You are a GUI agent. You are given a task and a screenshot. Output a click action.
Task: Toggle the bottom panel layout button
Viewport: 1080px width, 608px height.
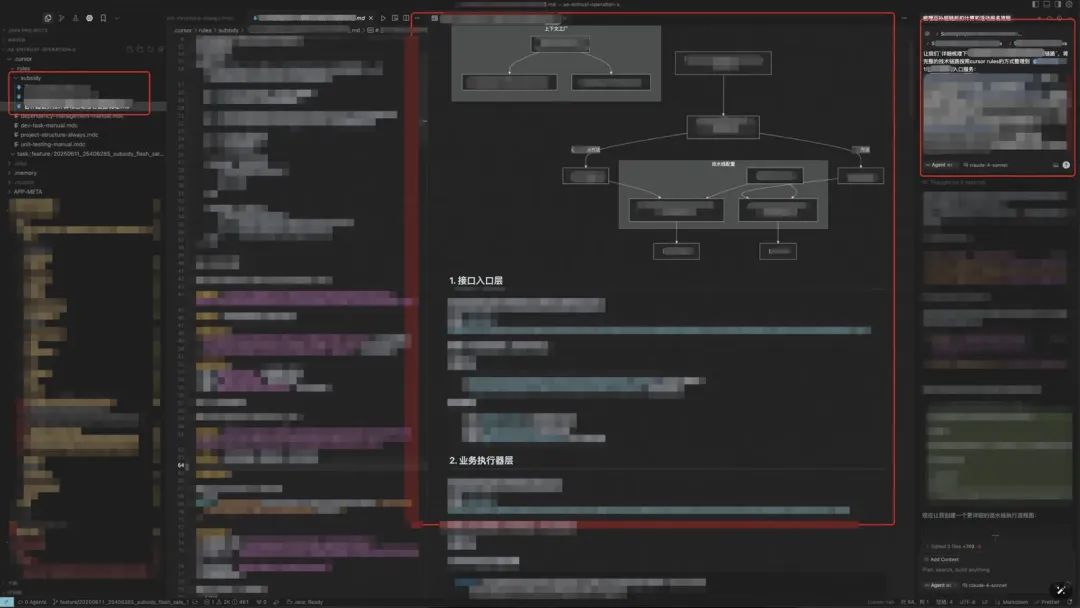1047,5
